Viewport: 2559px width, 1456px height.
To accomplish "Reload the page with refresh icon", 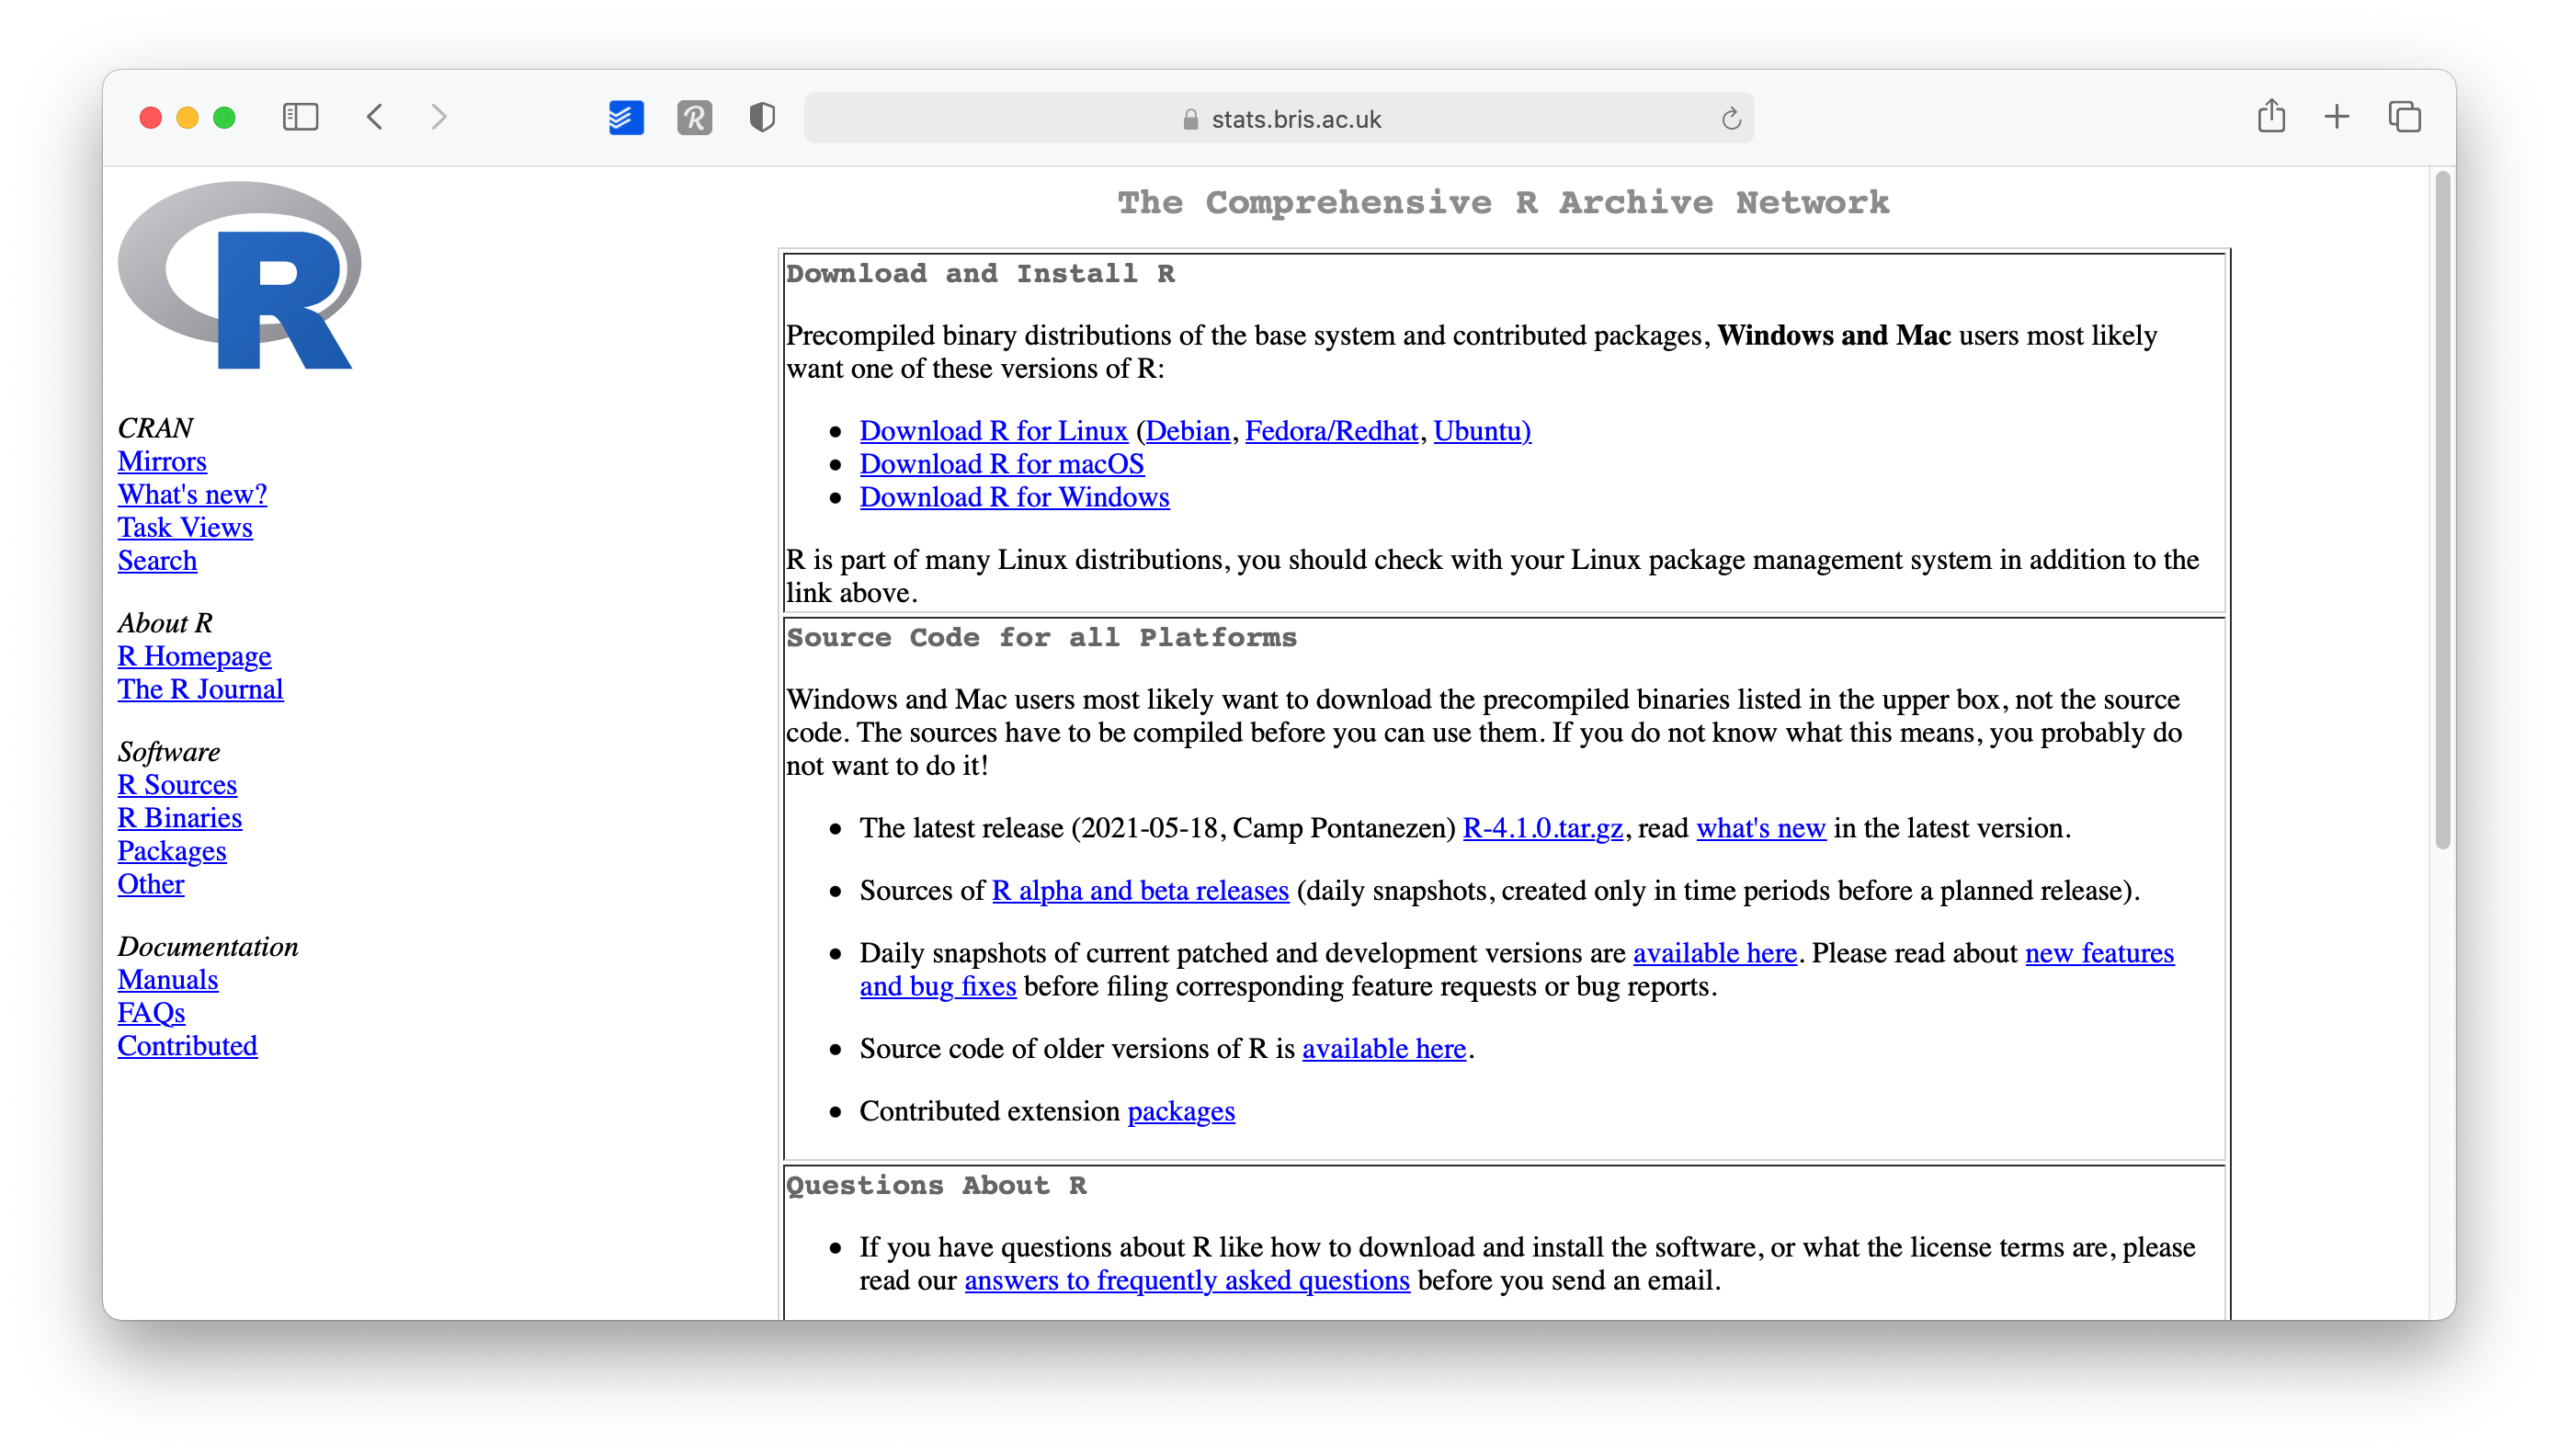I will coord(1731,119).
